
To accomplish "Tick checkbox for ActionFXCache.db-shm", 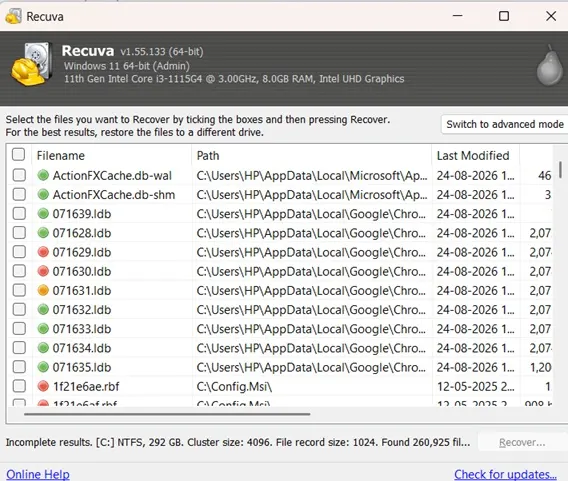I will tap(19, 195).
